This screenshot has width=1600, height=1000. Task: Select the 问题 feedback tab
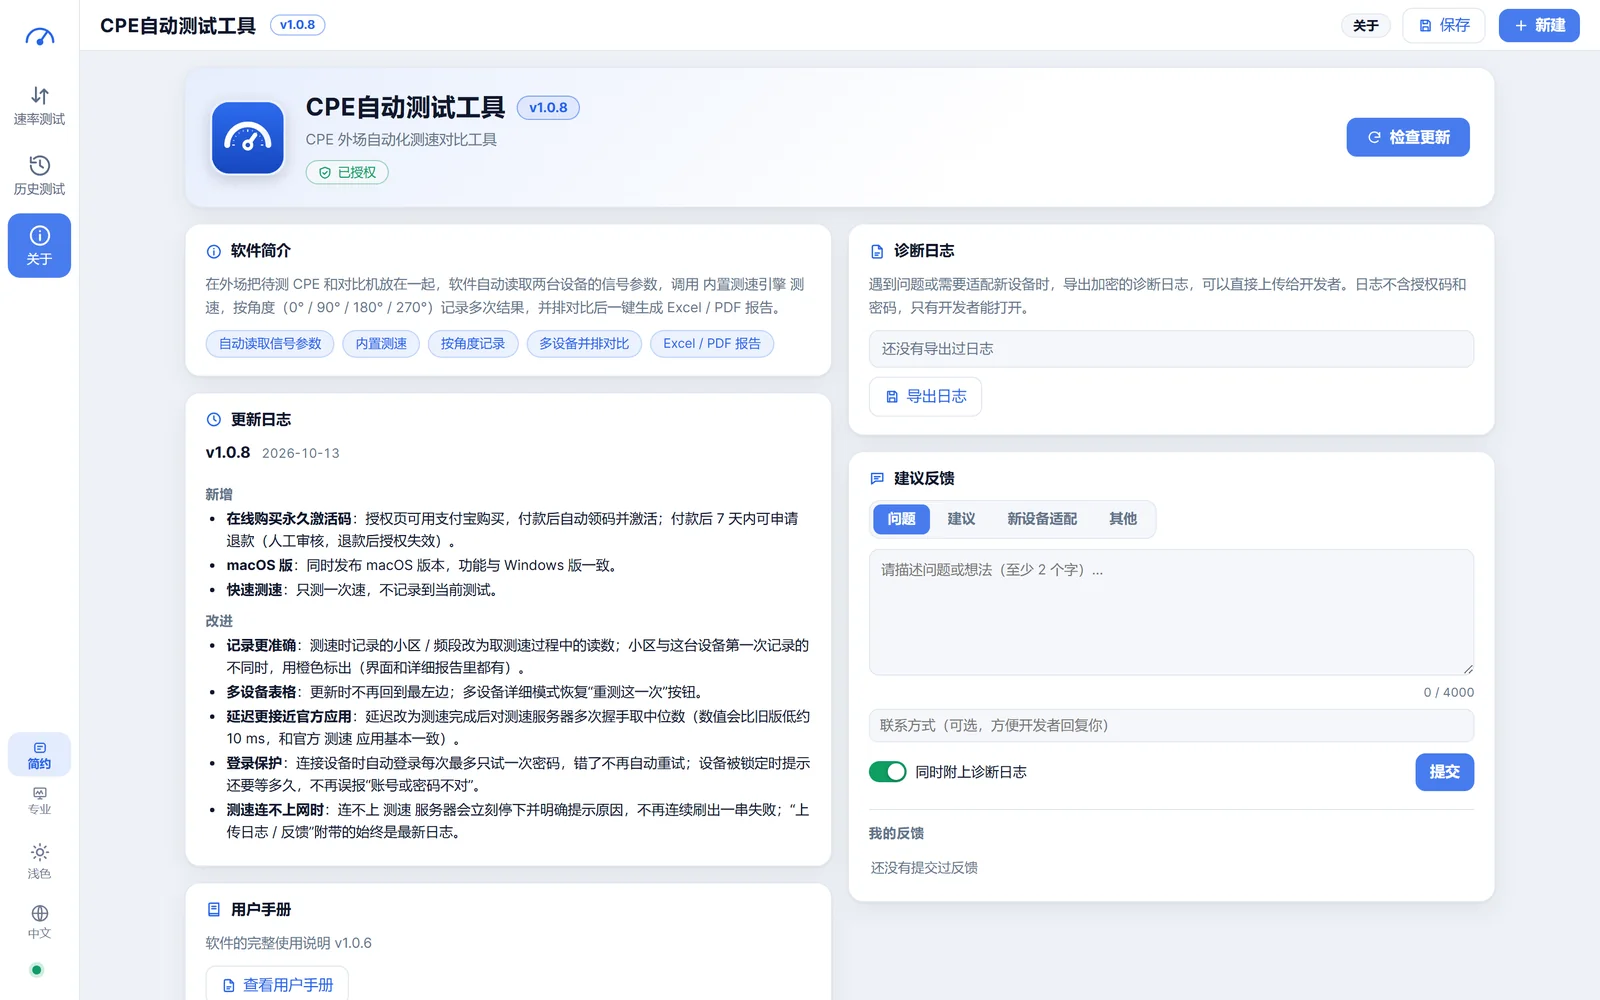pyautogui.click(x=901, y=519)
